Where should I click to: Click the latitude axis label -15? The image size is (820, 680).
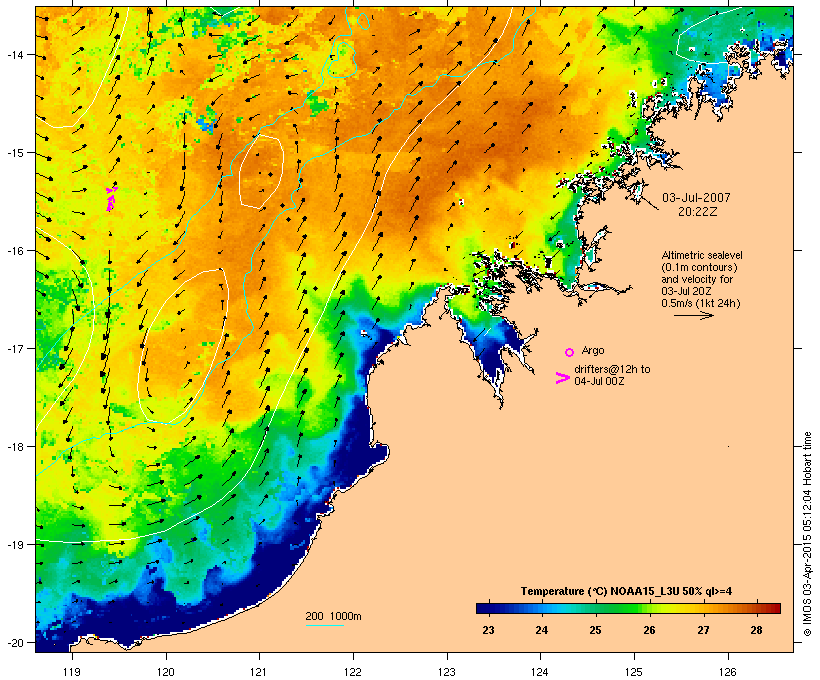[14, 153]
